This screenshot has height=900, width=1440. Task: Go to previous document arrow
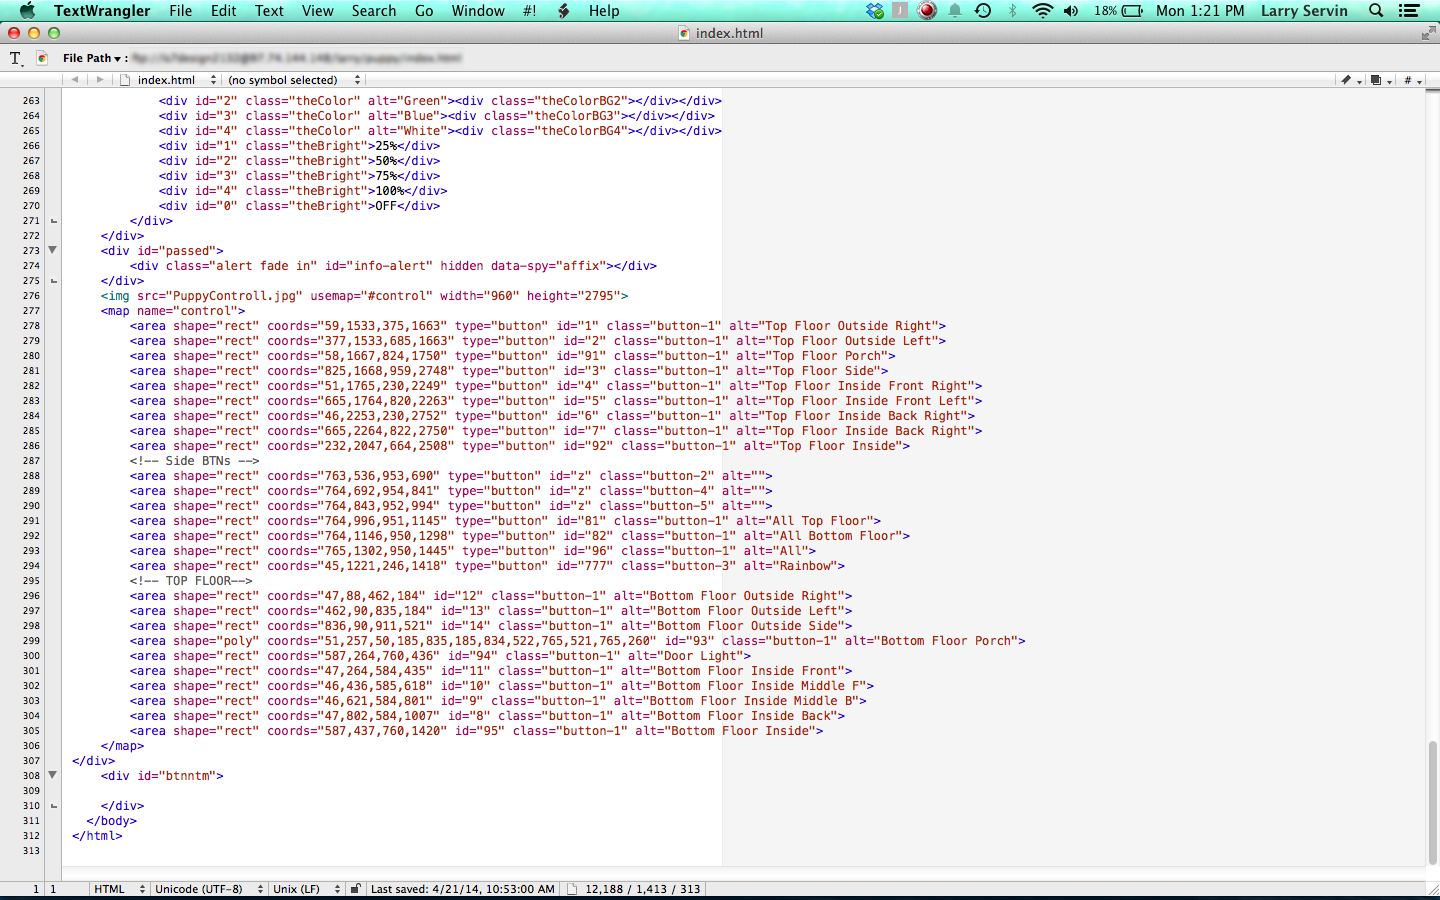pyautogui.click(x=75, y=80)
